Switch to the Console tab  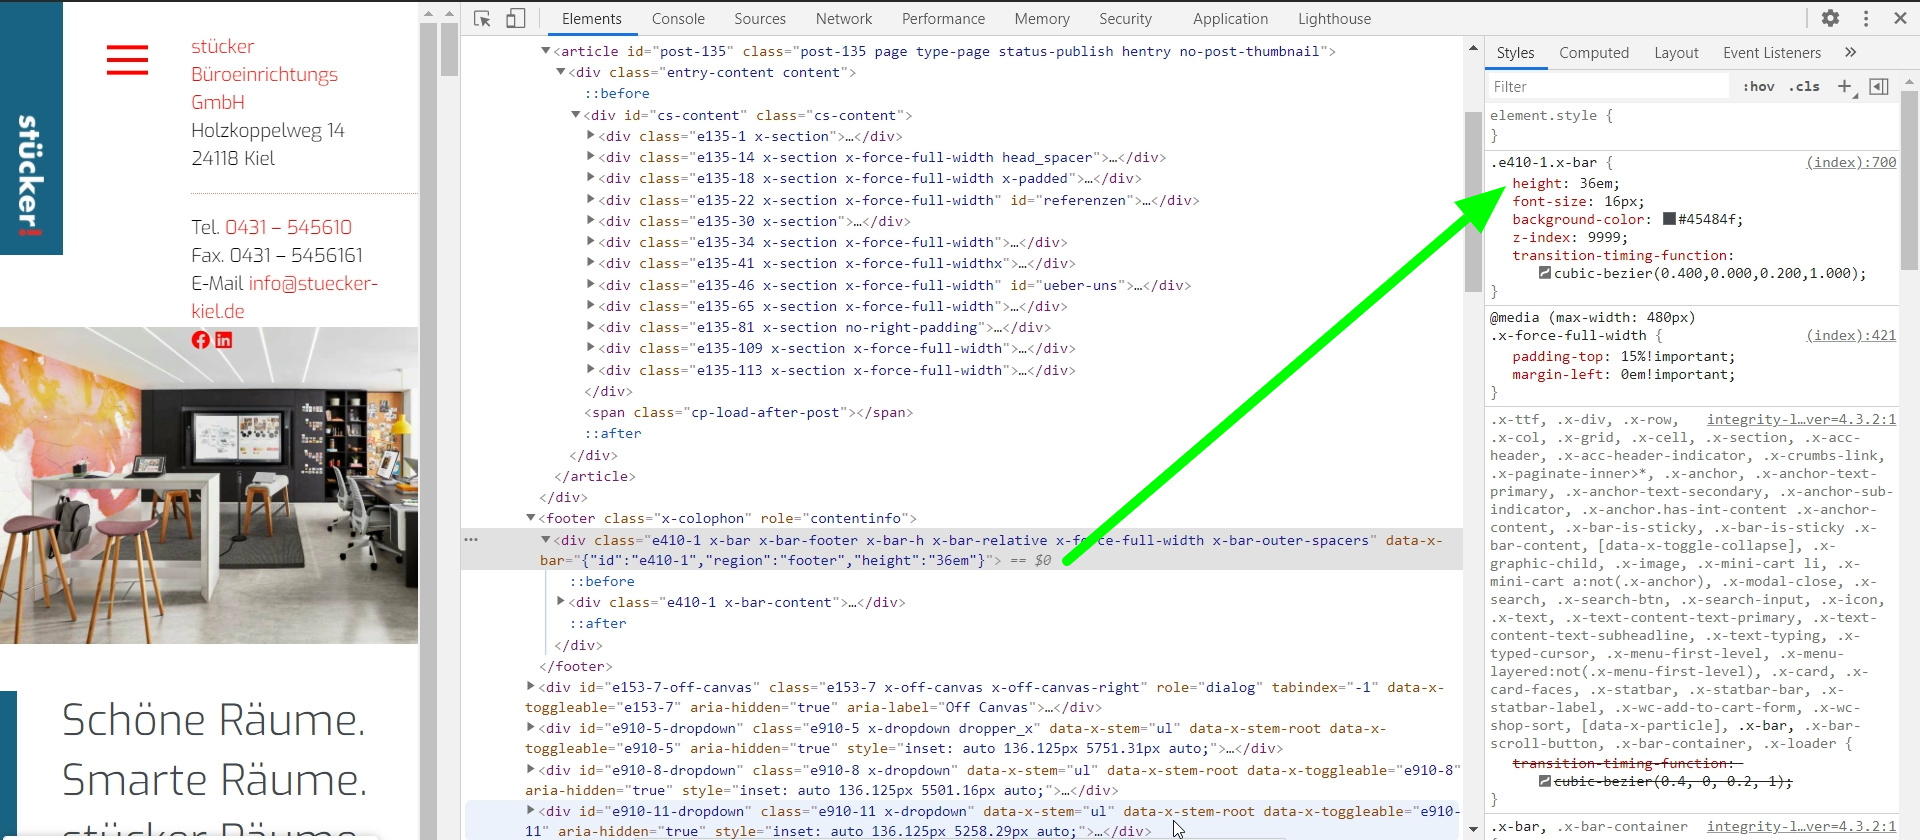click(x=678, y=19)
